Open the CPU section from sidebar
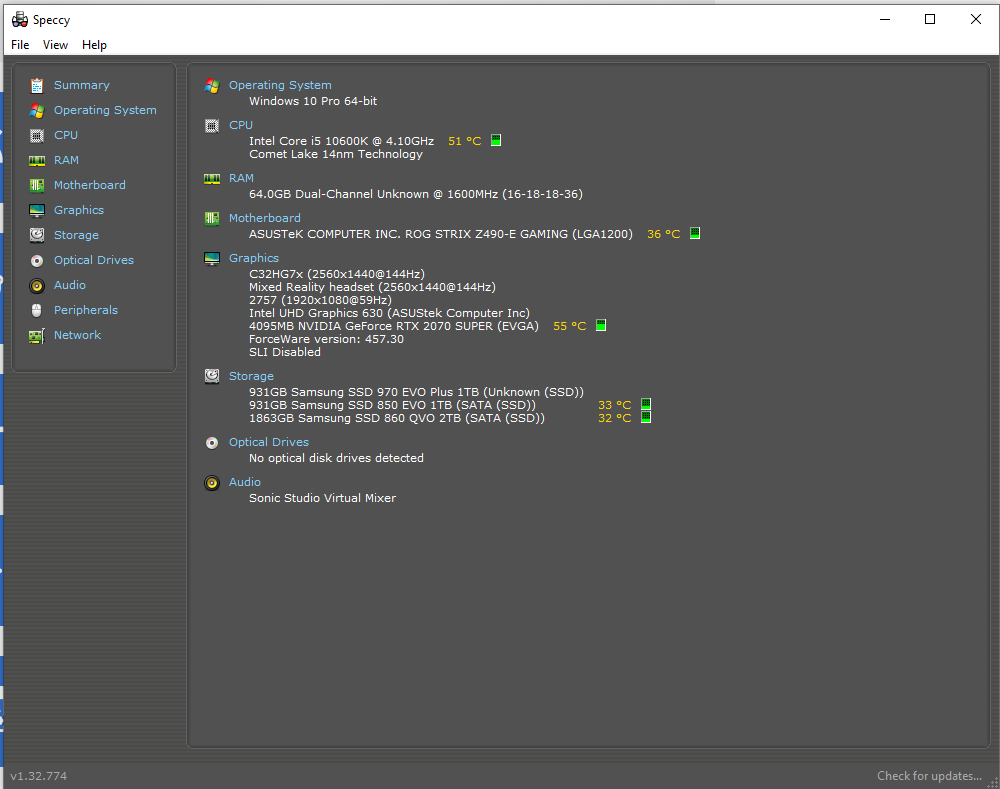1000x789 pixels. [x=66, y=135]
